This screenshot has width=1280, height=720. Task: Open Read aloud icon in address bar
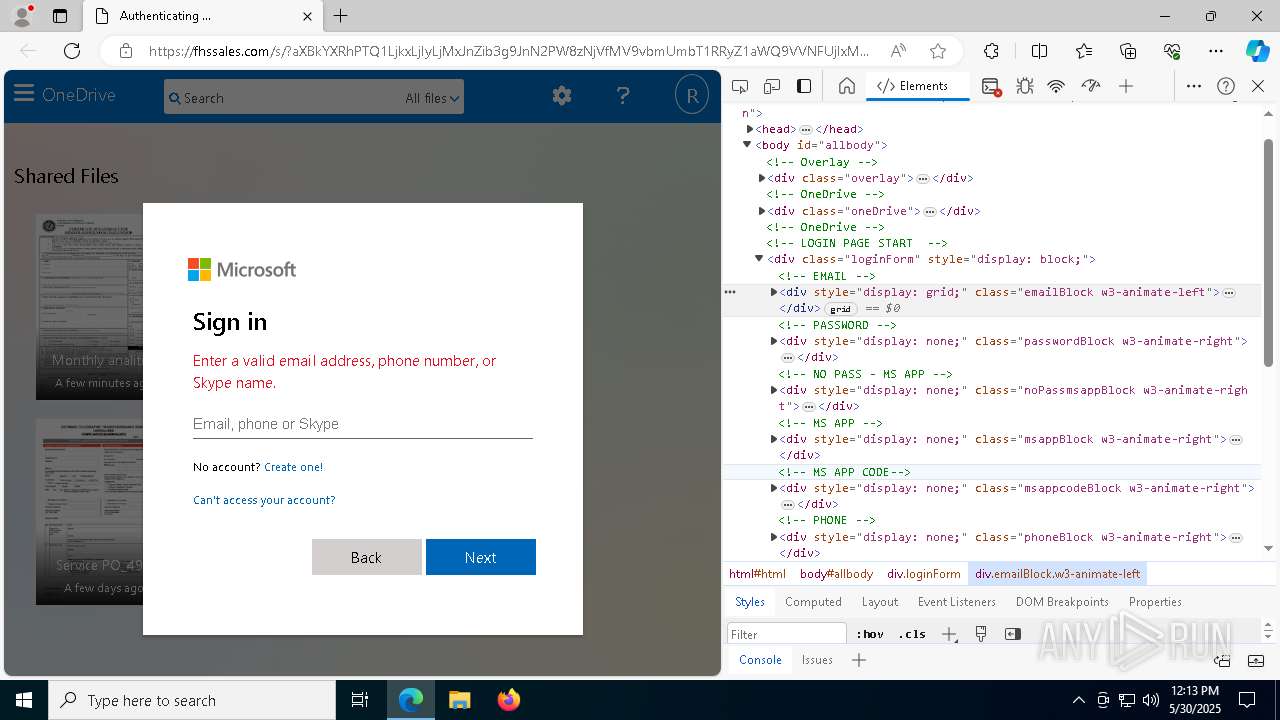(898, 51)
